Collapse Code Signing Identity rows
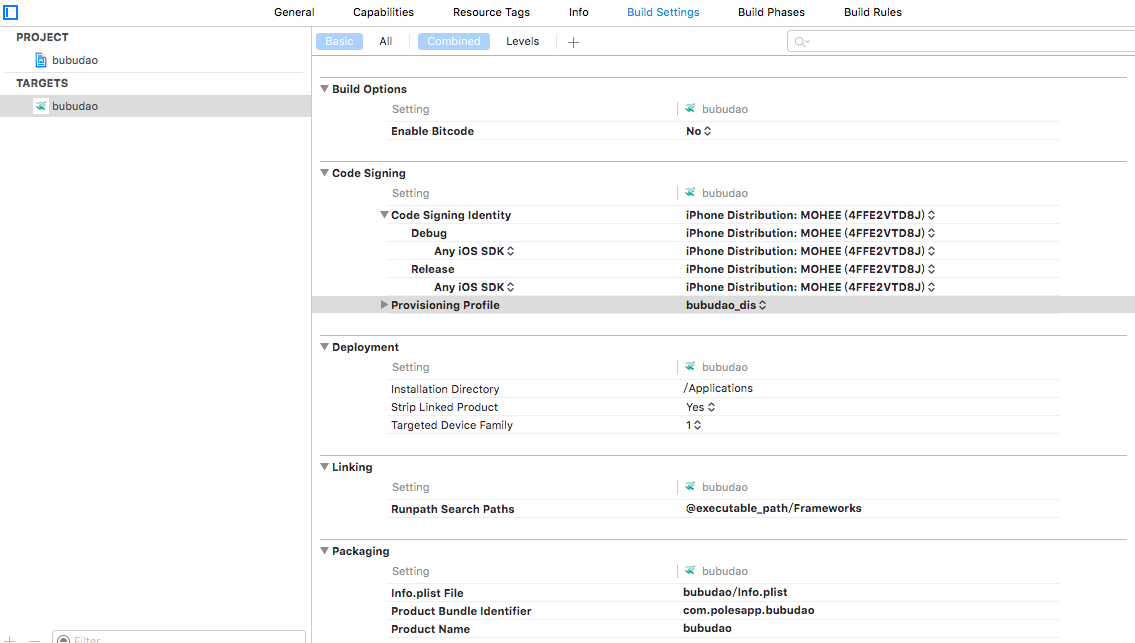Screen dimensions: 1135x643 click(384, 214)
